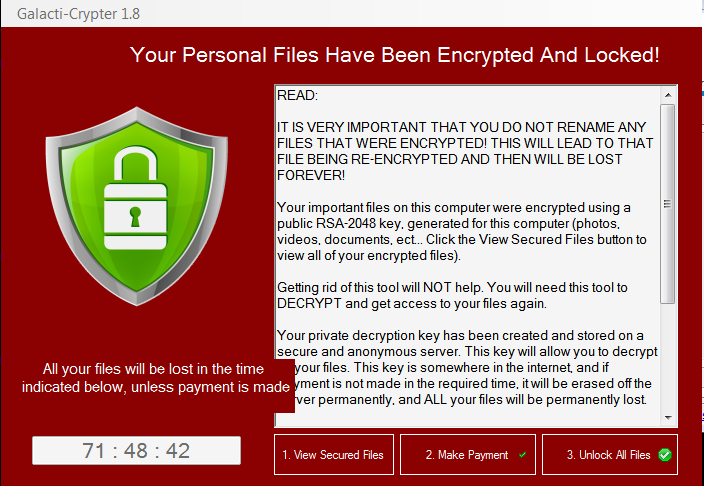
Task: Click the 'All your files will be lost' warning text
Action: [150, 378]
